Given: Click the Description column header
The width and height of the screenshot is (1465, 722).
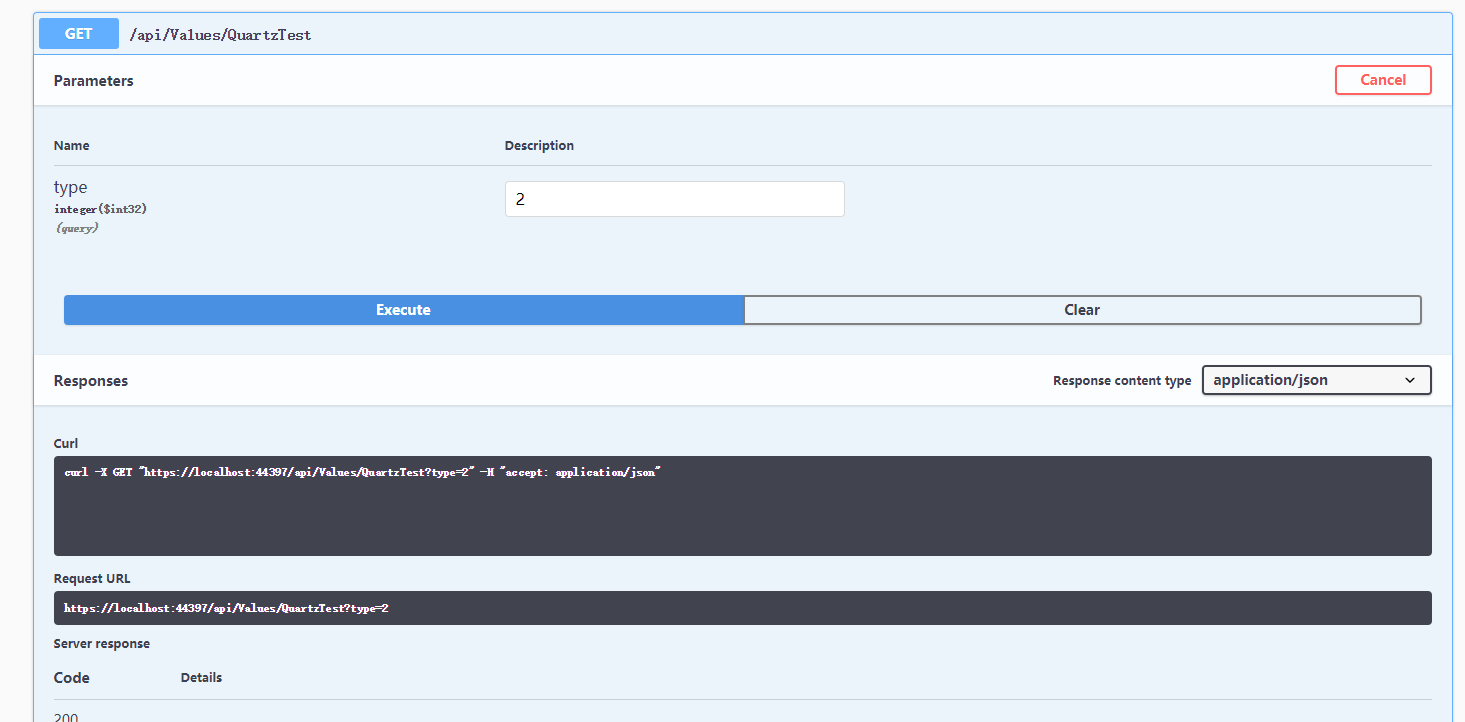Looking at the screenshot, I should [539, 145].
